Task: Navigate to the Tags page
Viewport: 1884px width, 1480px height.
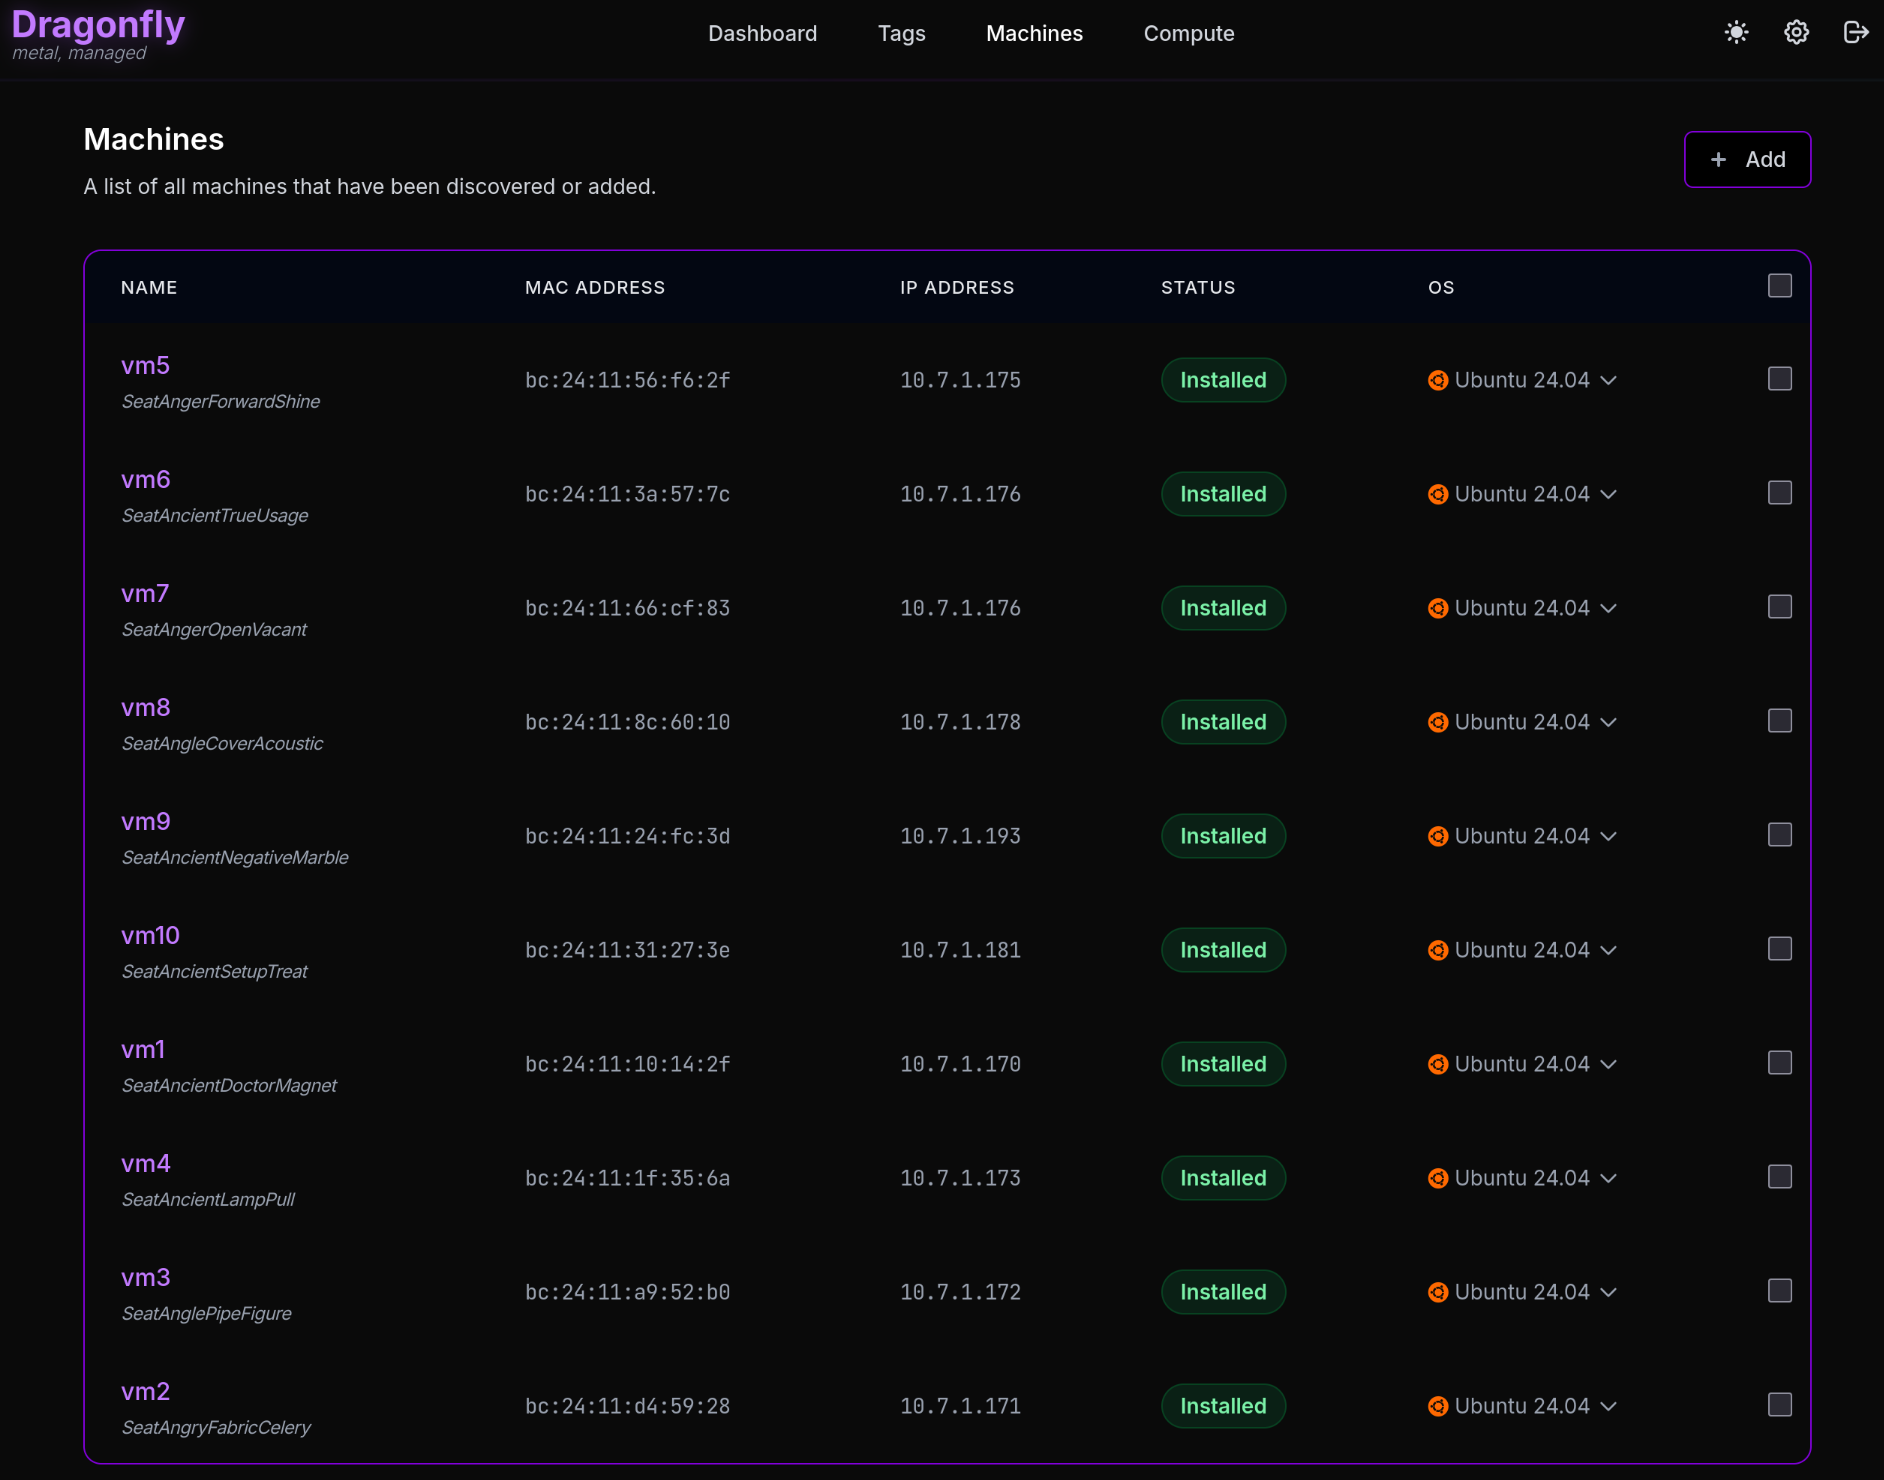Action: (901, 33)
